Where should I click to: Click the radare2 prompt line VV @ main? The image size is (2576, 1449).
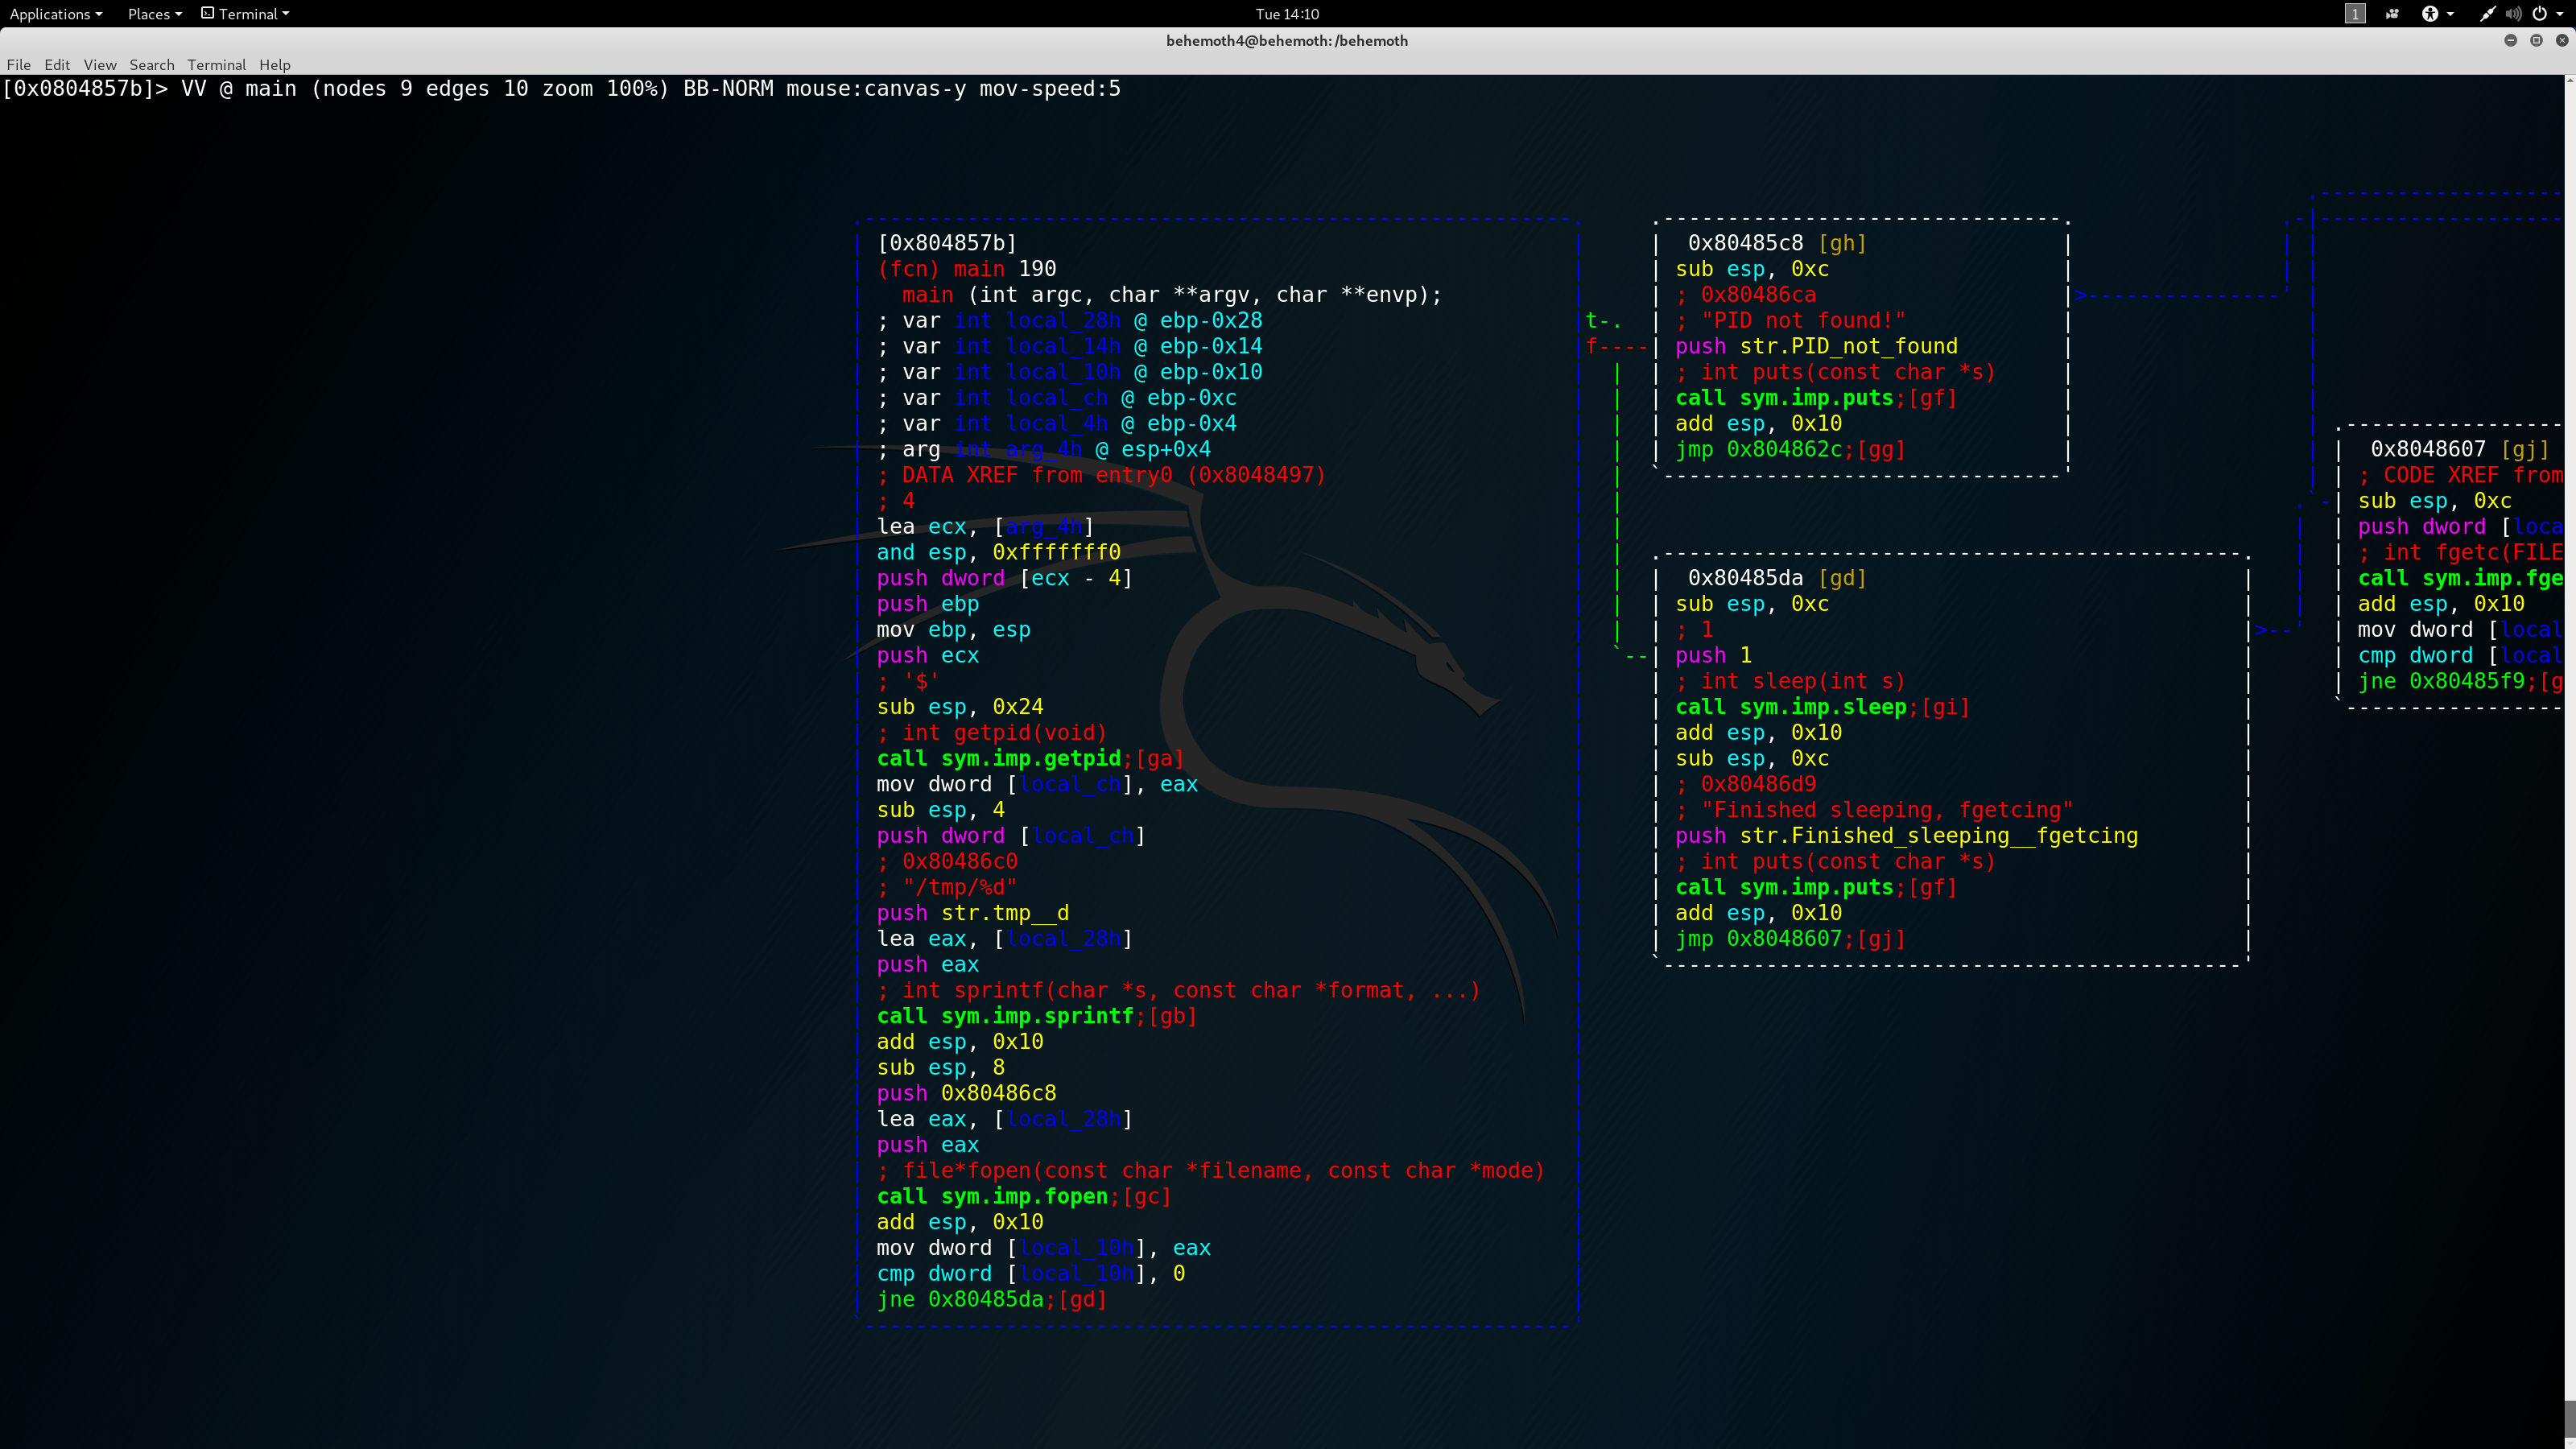click(561, 89)
